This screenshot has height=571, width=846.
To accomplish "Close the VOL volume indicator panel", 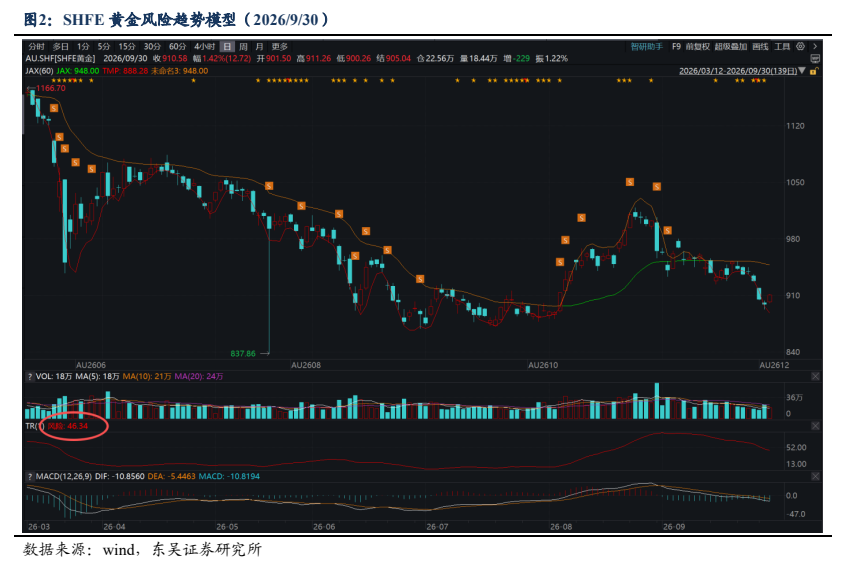I will pyautogui.click(x=815, y=376).
